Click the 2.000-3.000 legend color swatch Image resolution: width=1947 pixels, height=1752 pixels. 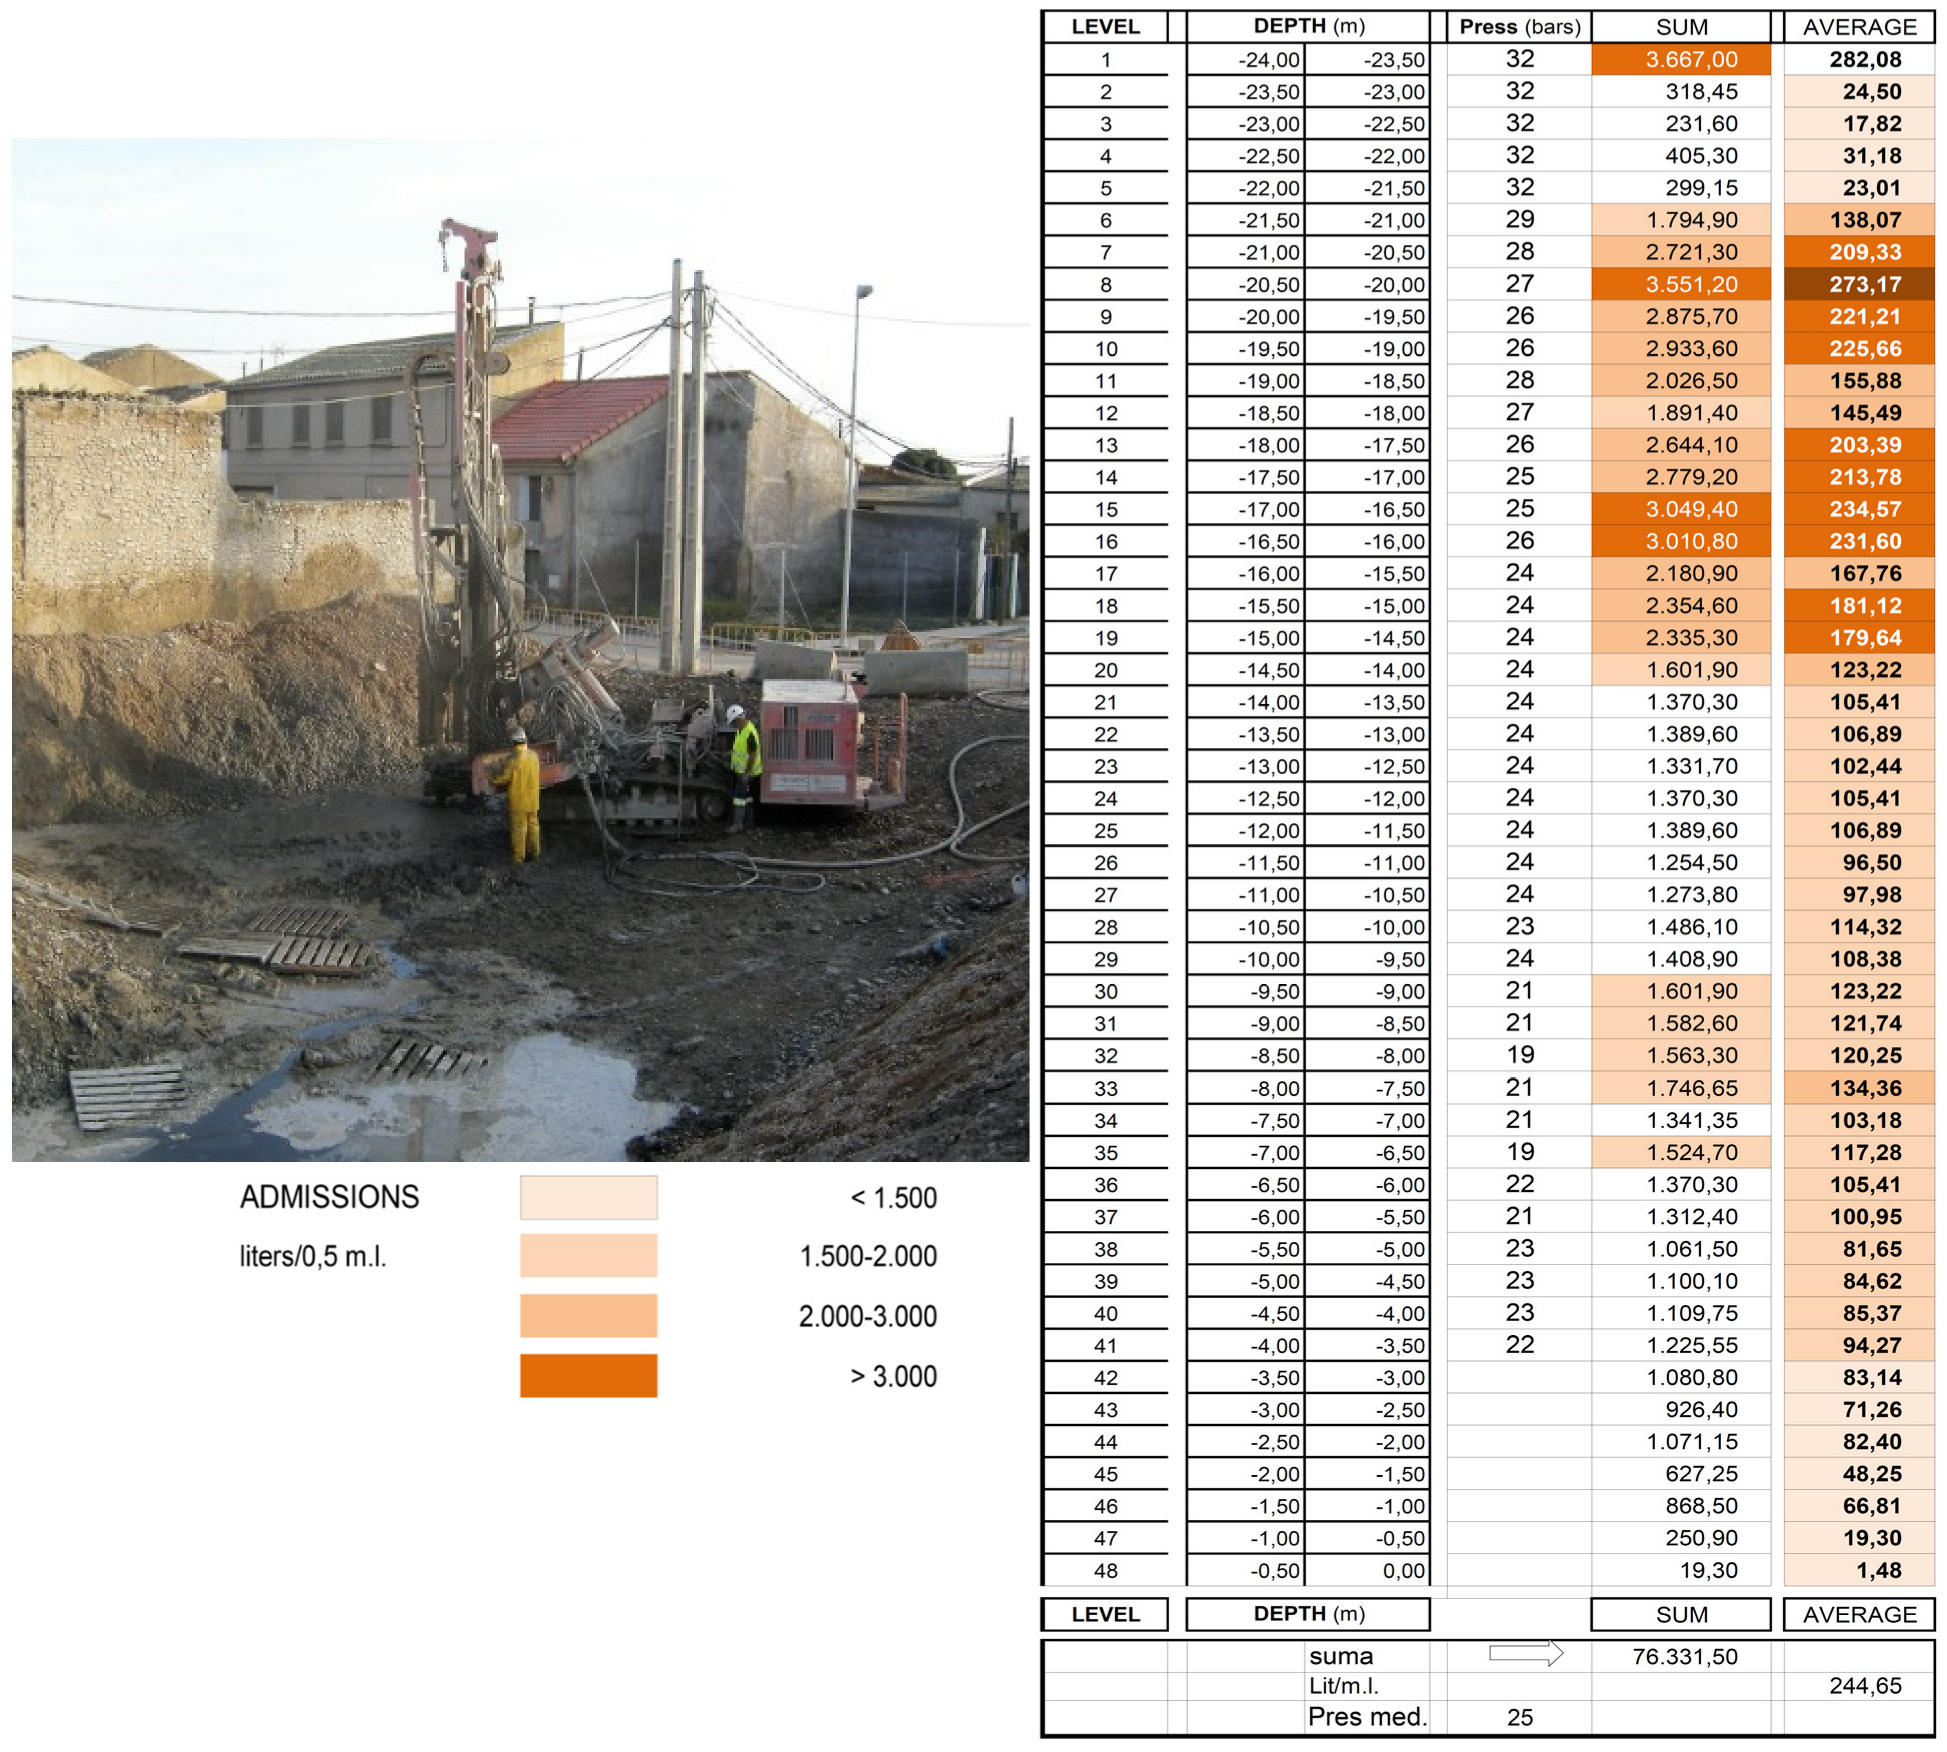point(588,1315)
